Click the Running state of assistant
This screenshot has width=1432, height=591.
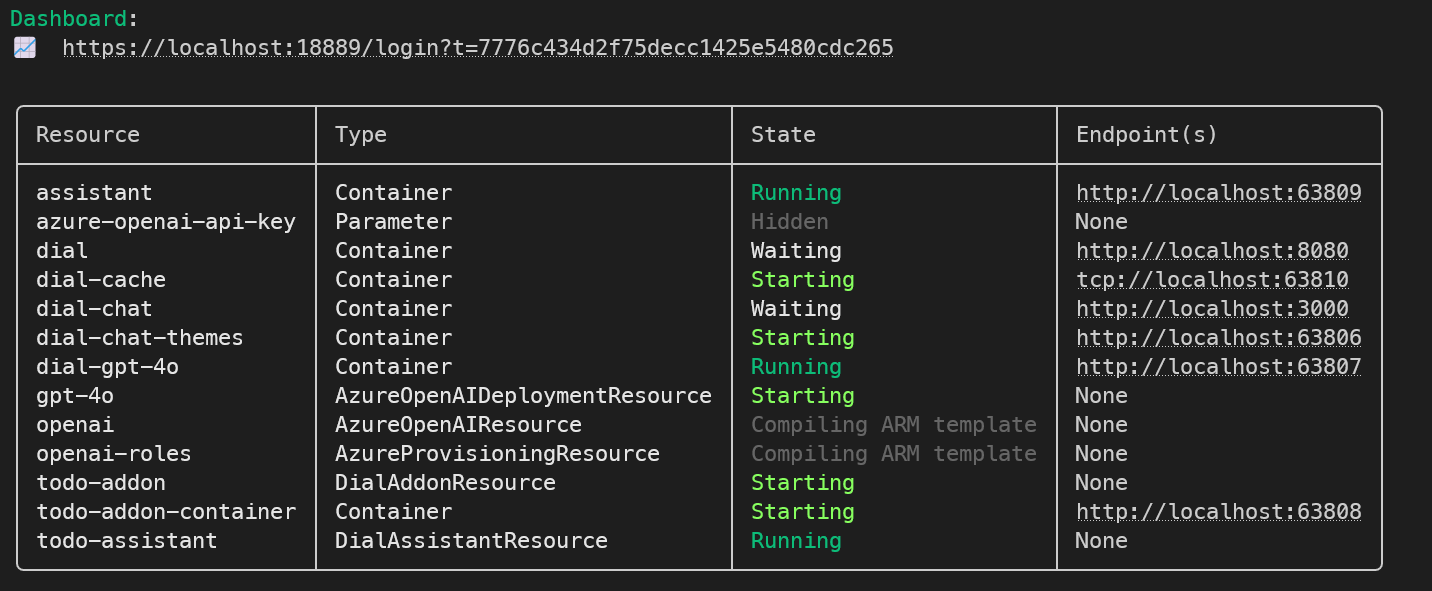tap(796, 192)
